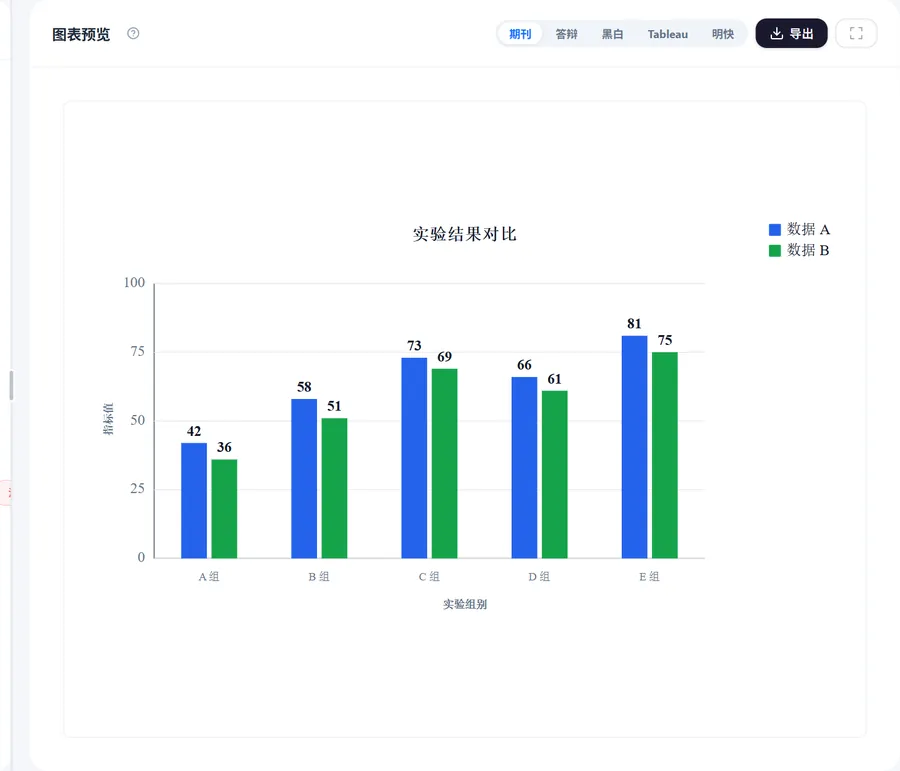Open the help question-mark icon beside 图表预览
Image resolution: width=900 pixels, height=771 pixels.
[x=133, y=33]
